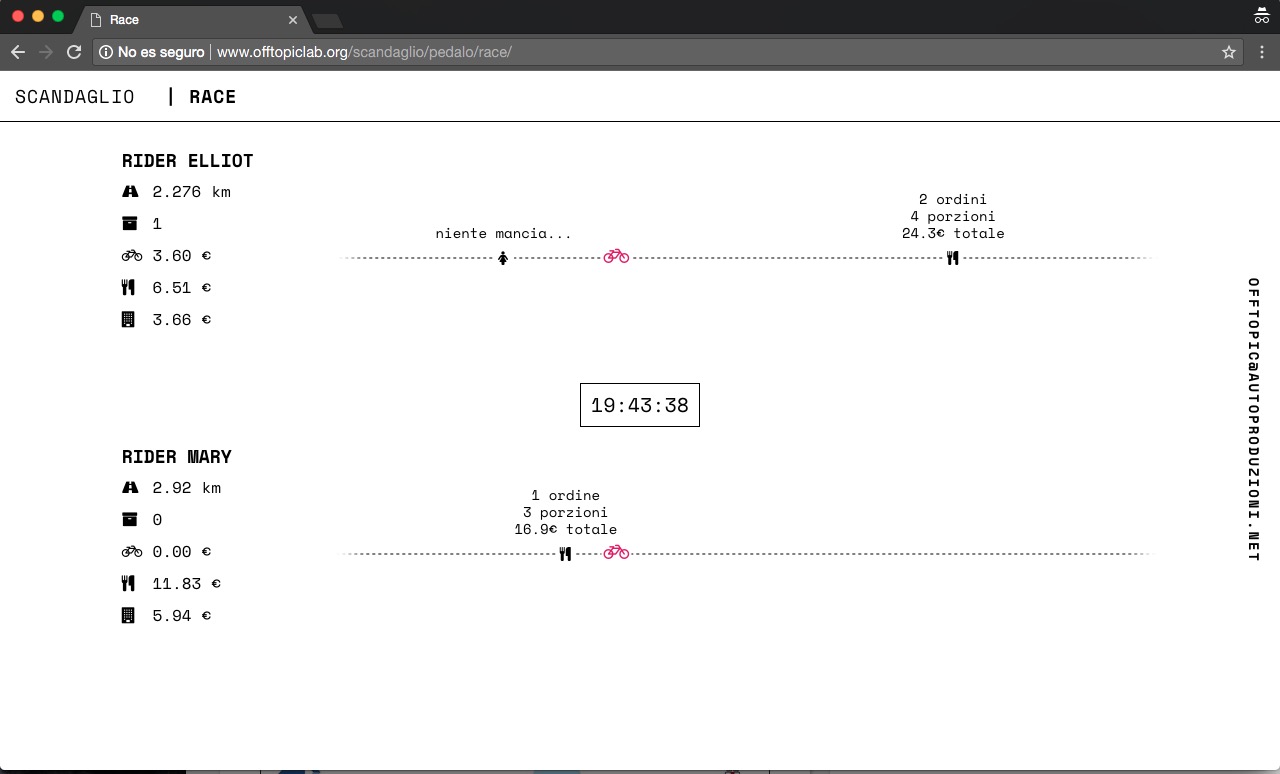
Task: Click the '2 ordini' text
Action: 952,199
